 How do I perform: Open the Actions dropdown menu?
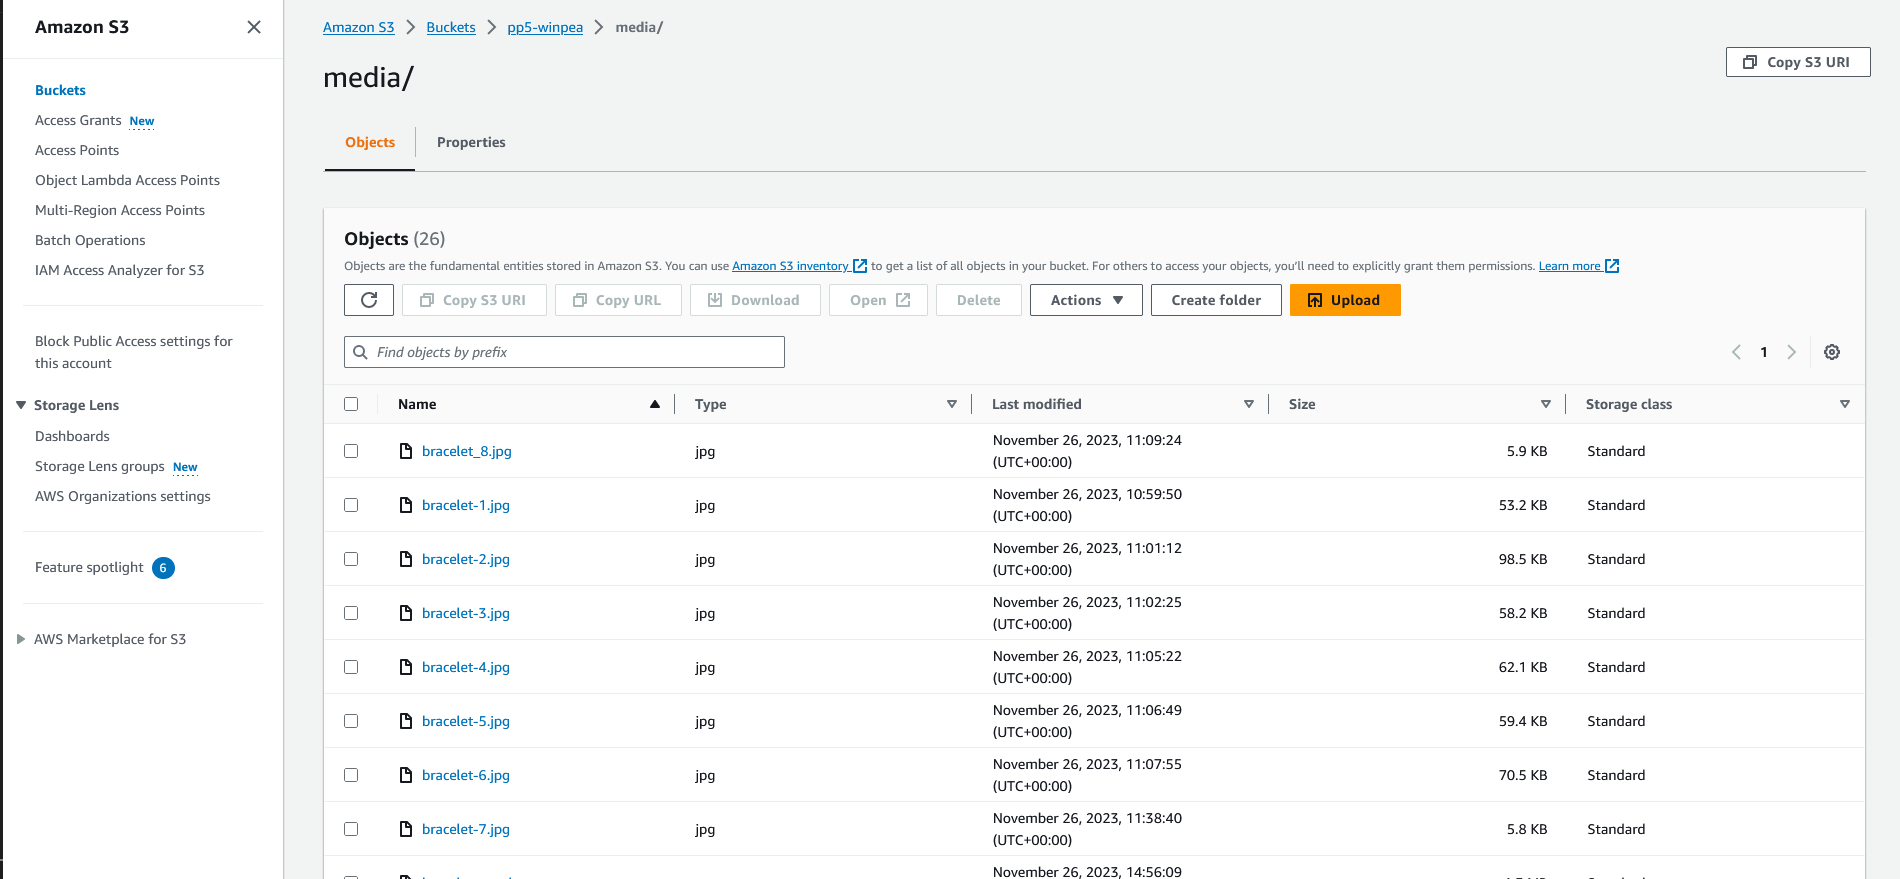click(x=1086, y=300)
